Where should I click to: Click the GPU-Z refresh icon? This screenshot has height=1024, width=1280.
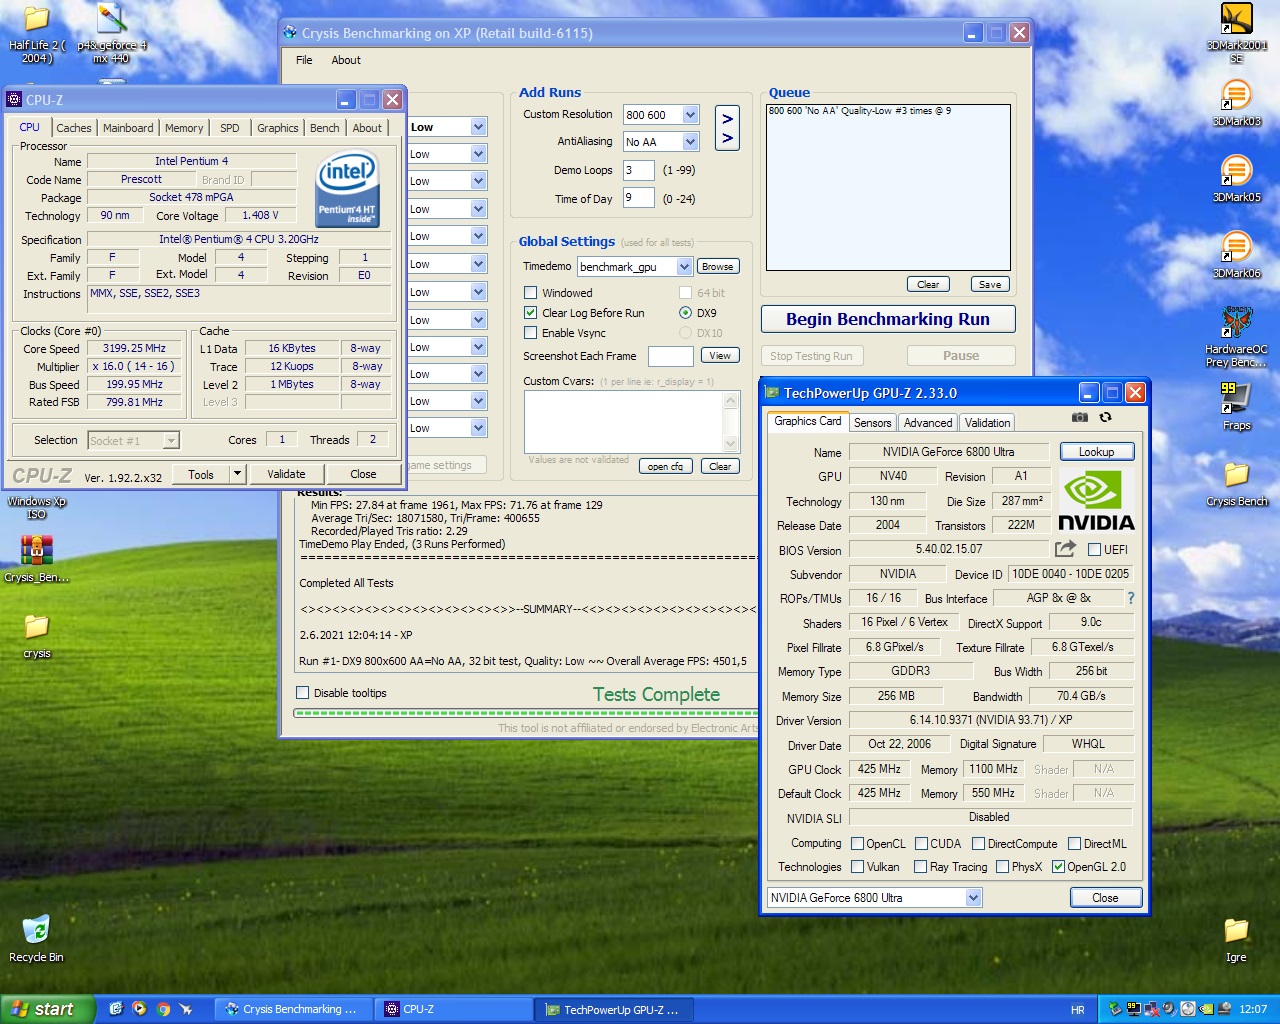tap(1106, 417)
